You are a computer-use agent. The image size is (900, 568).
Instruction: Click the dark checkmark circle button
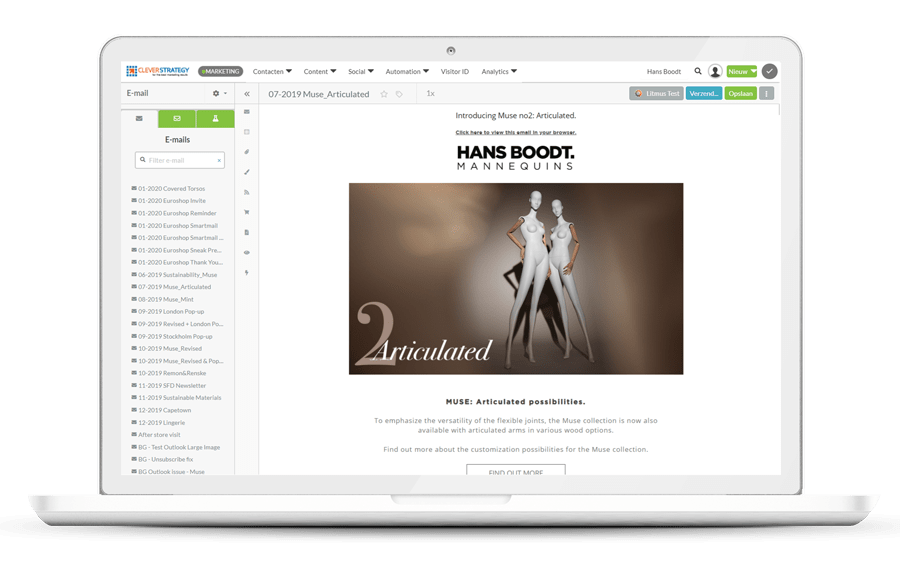(x=770, y=71)
